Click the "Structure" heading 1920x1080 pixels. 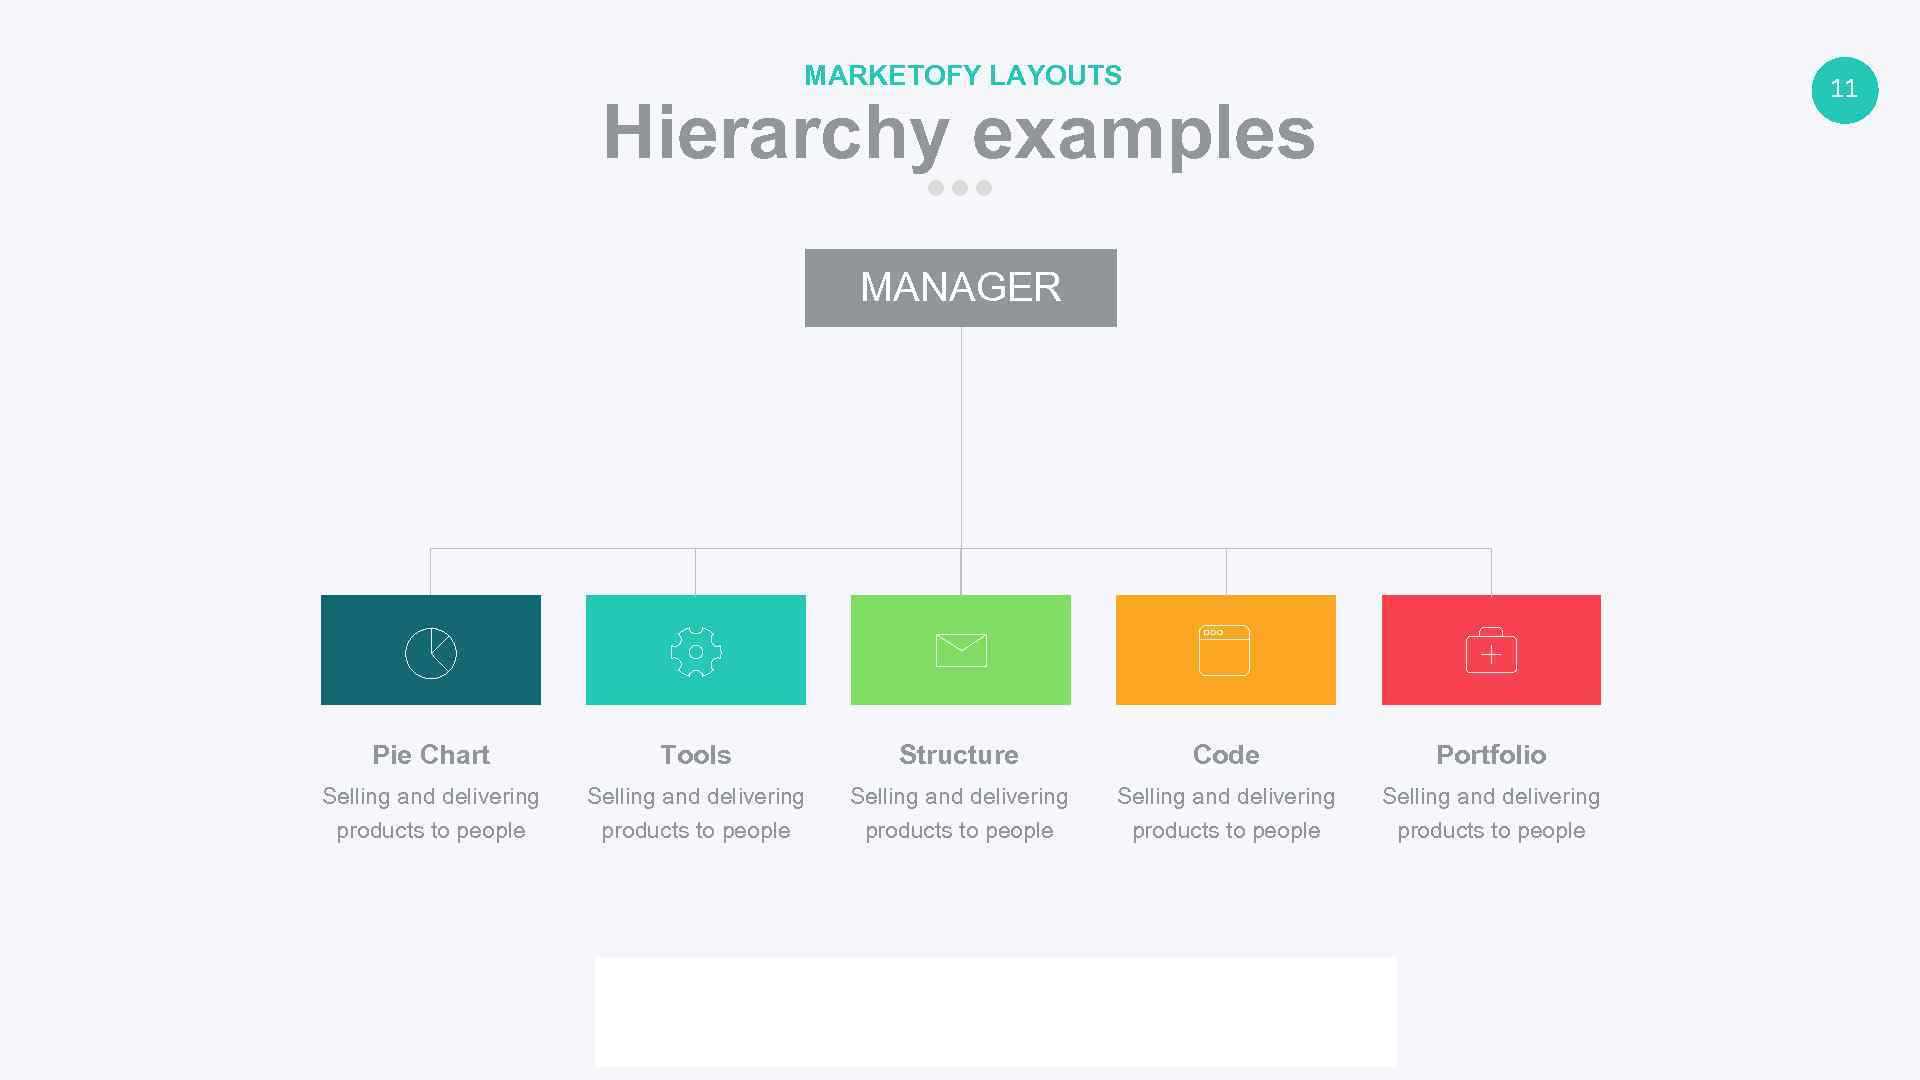click(x=959, y=755)
